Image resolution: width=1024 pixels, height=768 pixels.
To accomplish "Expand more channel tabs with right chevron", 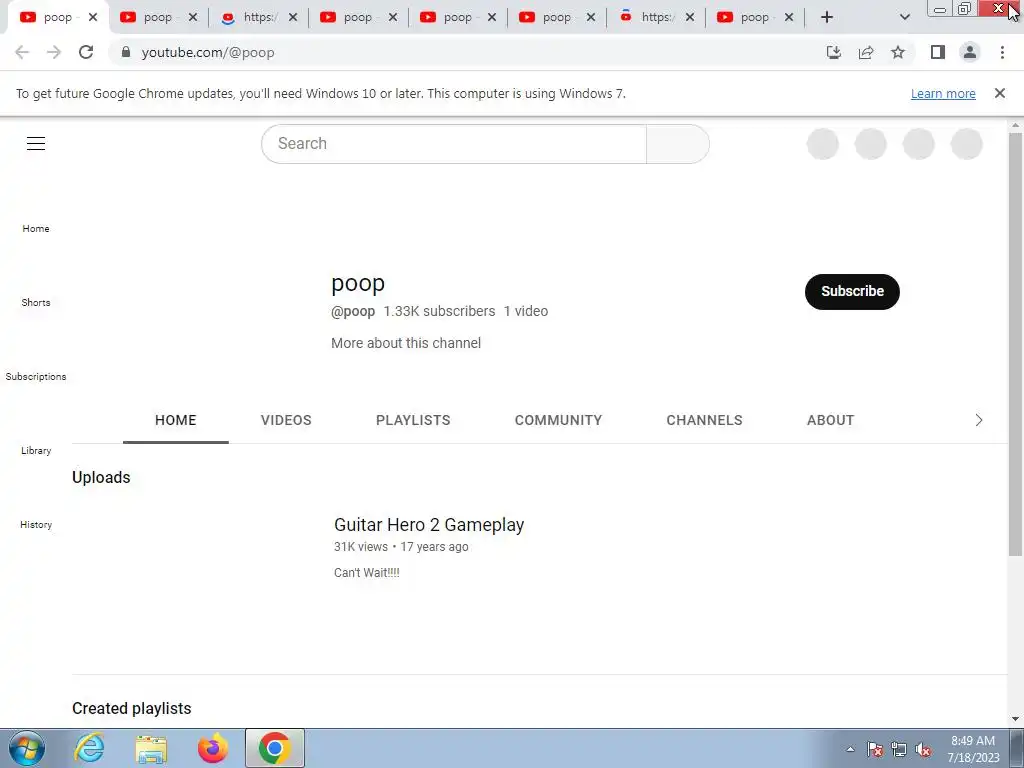I will (x=978, y=420).
